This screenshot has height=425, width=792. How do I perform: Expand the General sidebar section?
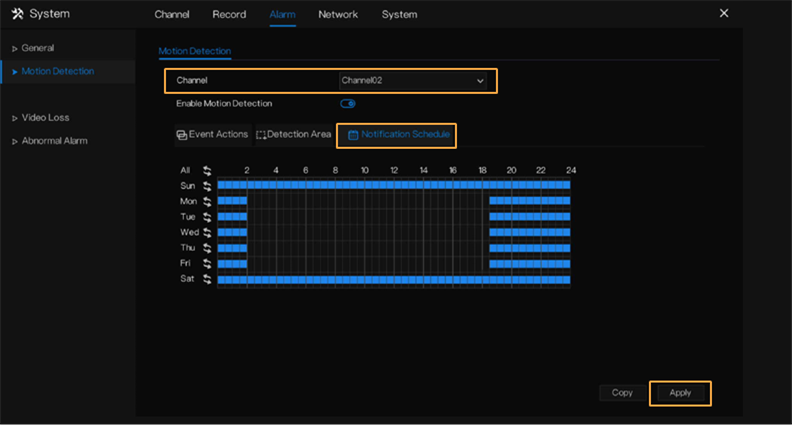[x=38, y=48]
